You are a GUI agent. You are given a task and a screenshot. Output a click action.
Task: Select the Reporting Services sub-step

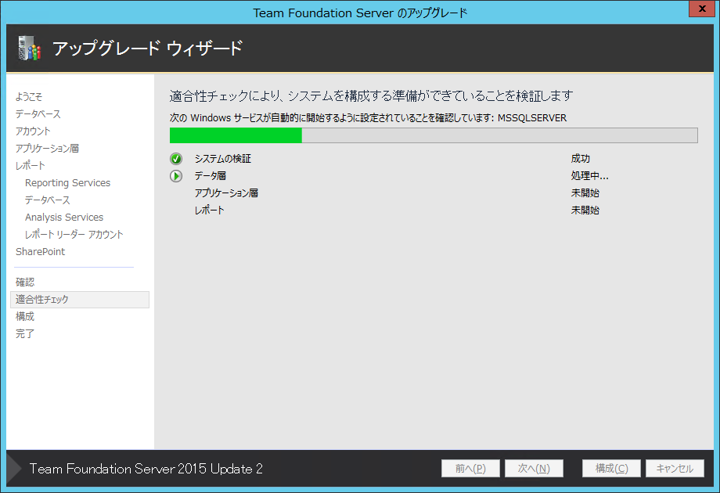[68, 183]
